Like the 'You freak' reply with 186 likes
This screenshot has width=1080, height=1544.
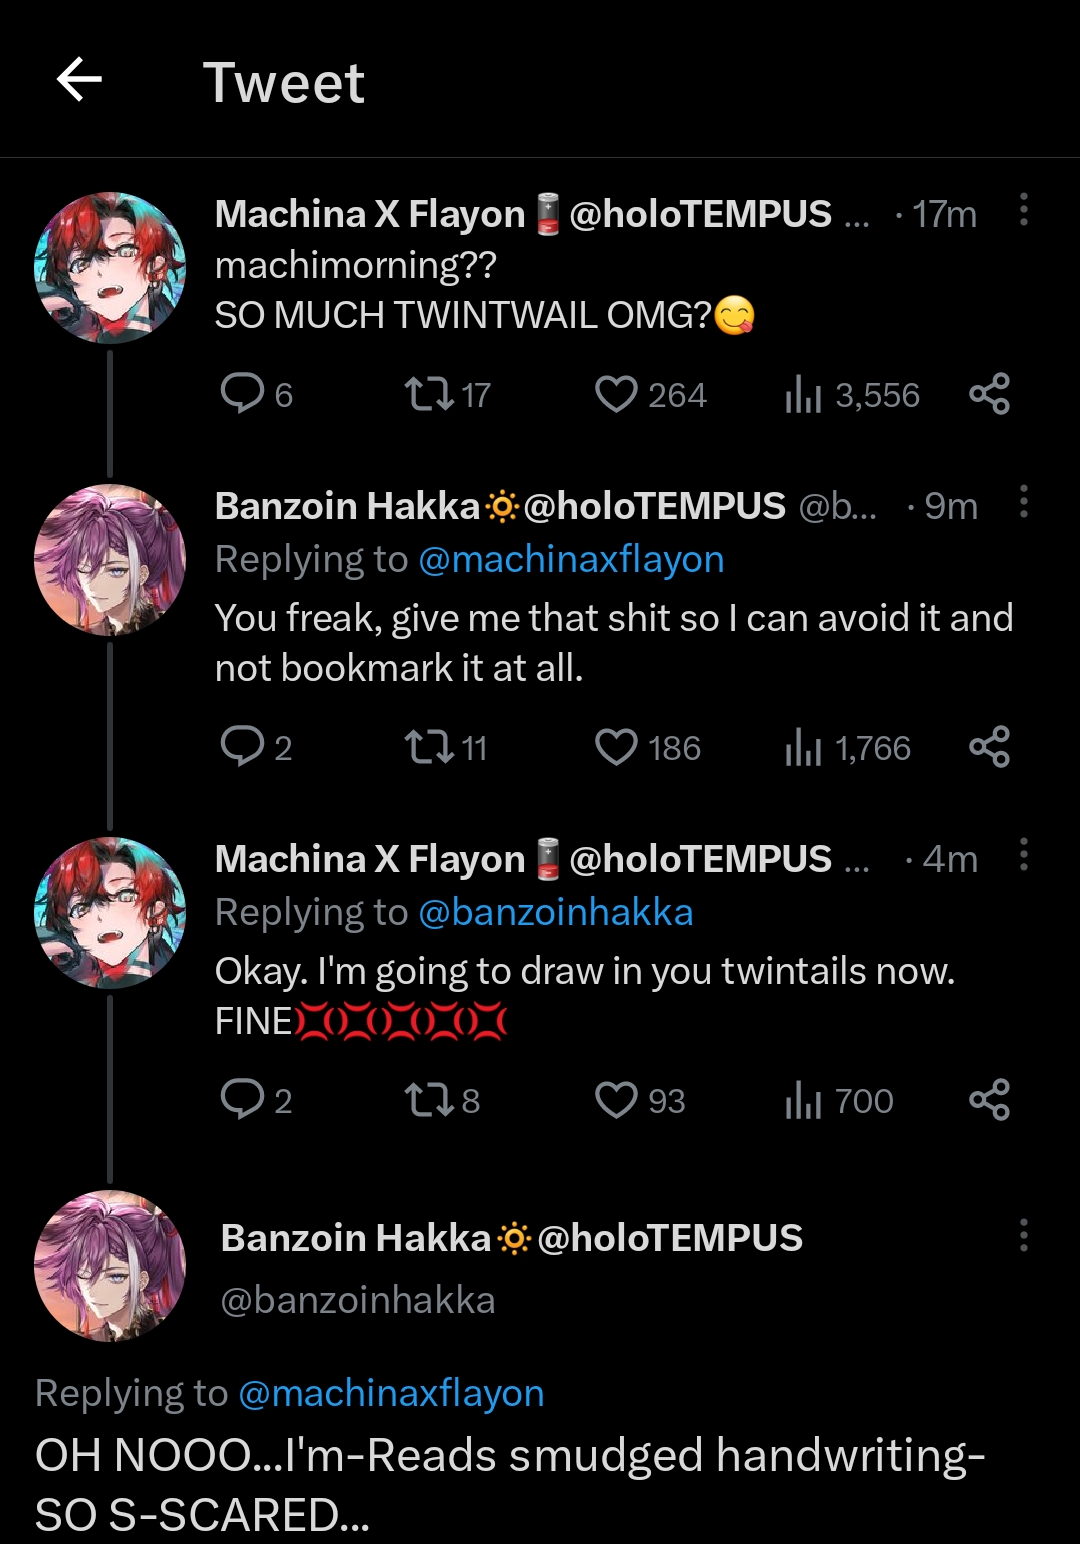click(616, 748)
